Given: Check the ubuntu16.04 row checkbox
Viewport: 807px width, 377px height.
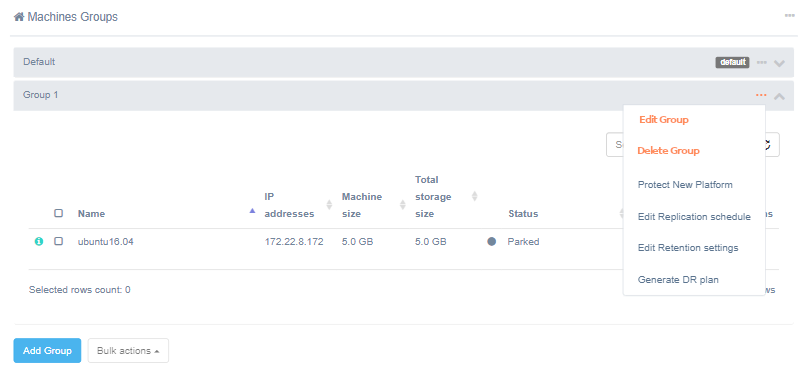Looking at the screenshot, I should 59,241.
